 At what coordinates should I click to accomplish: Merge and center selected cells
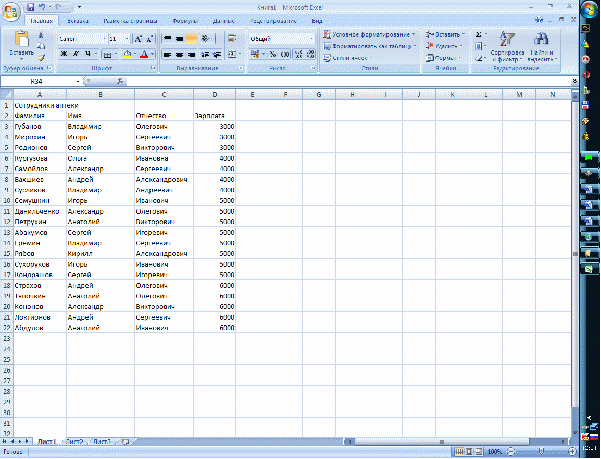[x=232, y=54]
